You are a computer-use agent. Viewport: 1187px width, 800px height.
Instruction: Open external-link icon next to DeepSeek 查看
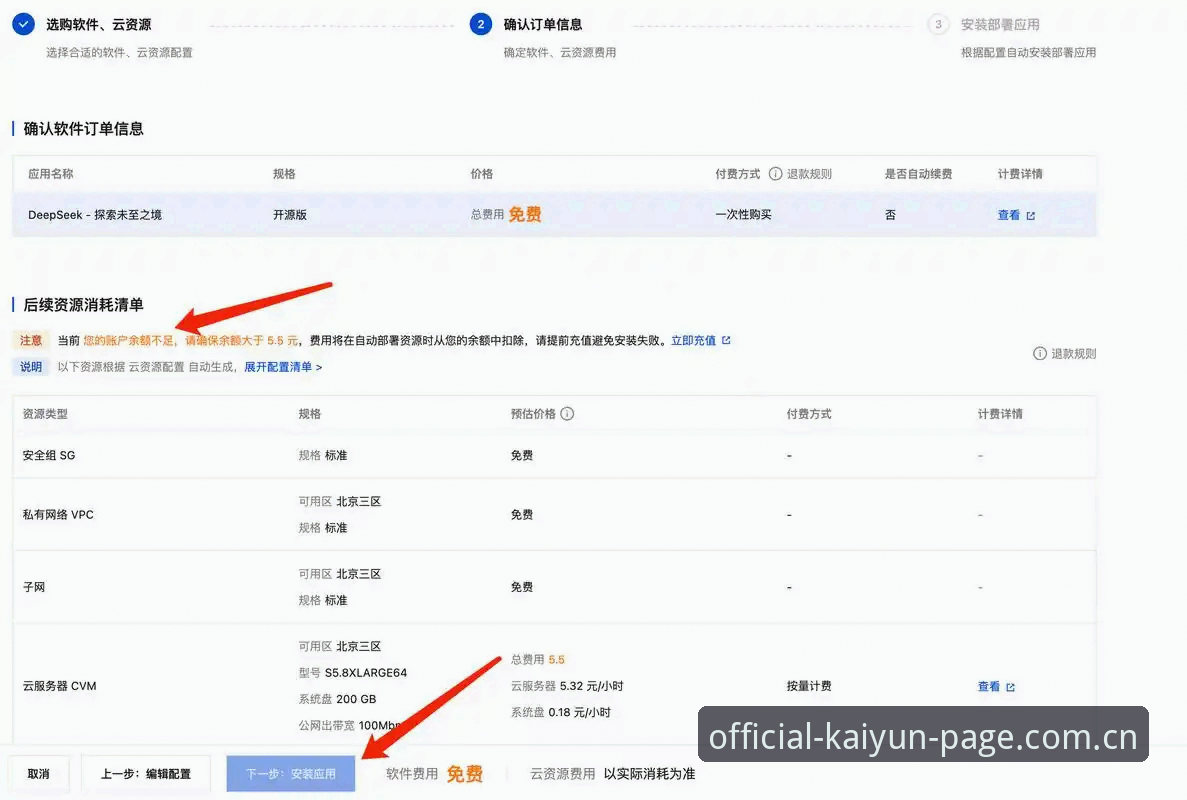coord(1030,216)
